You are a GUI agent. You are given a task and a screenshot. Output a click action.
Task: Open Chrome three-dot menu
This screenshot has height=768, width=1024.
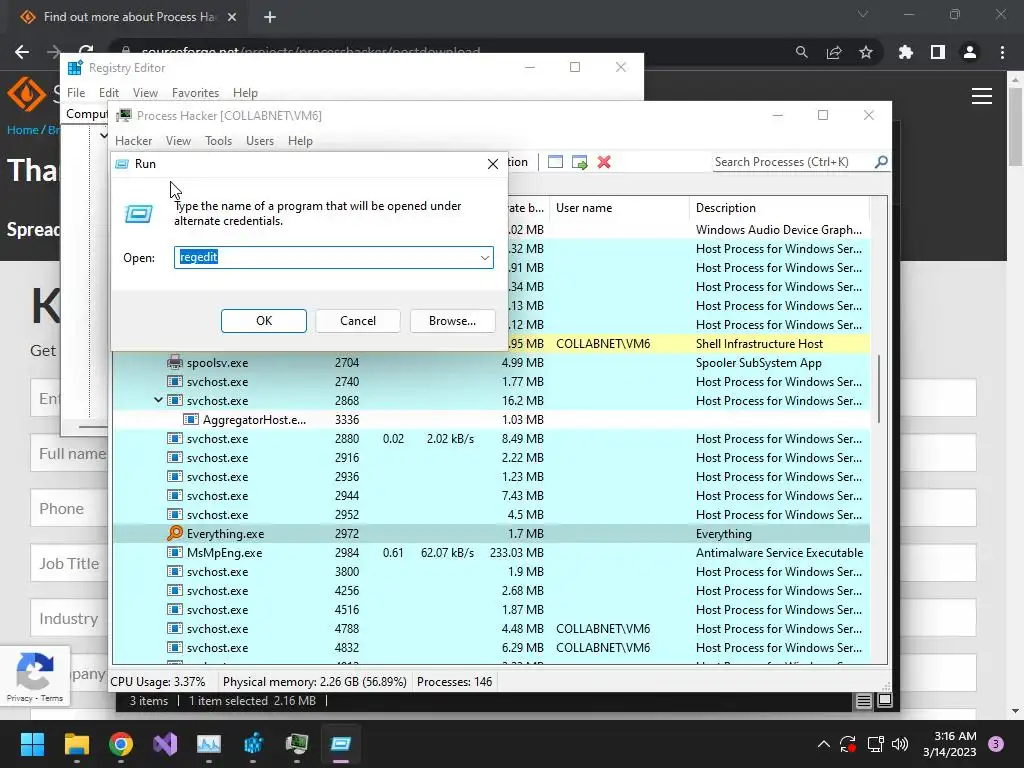click(x=1002, y=52)
